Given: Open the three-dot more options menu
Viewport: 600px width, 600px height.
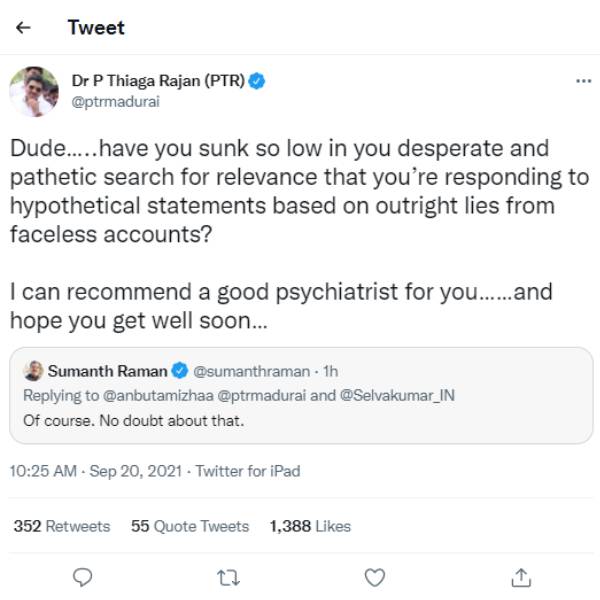Looking at the screenshot, I should [x=584, y=81].
